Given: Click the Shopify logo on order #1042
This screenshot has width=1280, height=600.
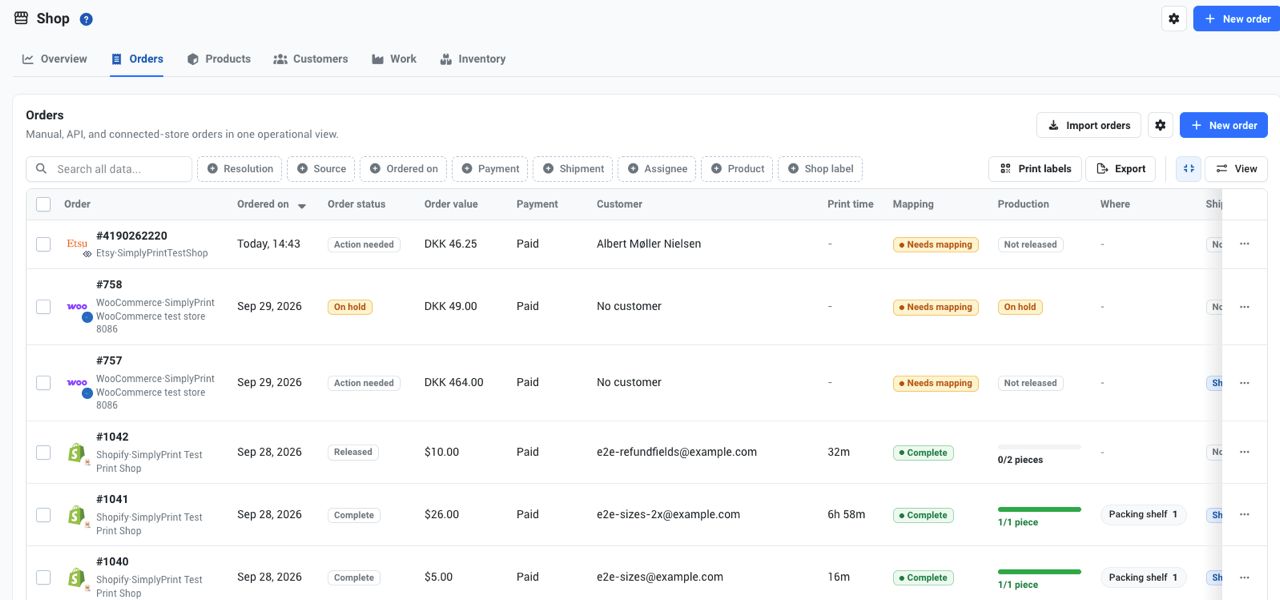Looking at the screenshot, I should (76, 453).
